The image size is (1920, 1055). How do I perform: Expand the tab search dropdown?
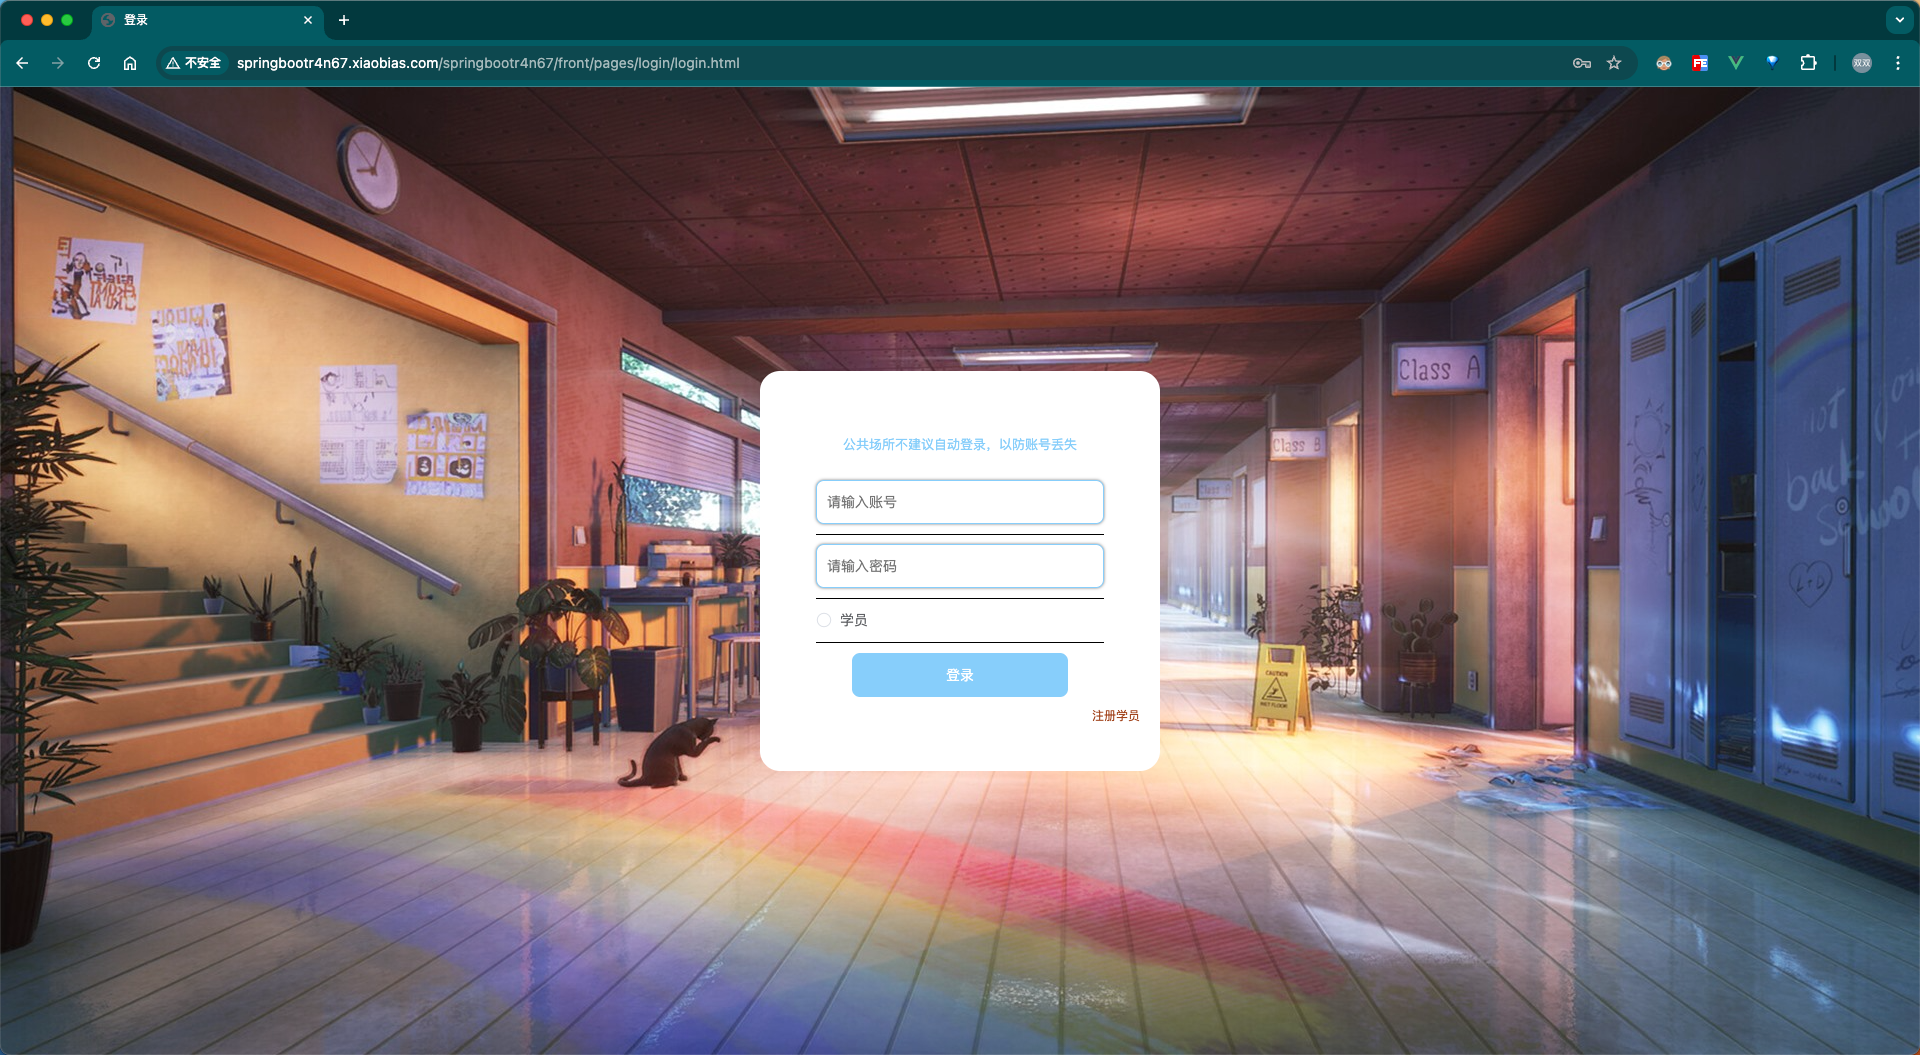1900,20
